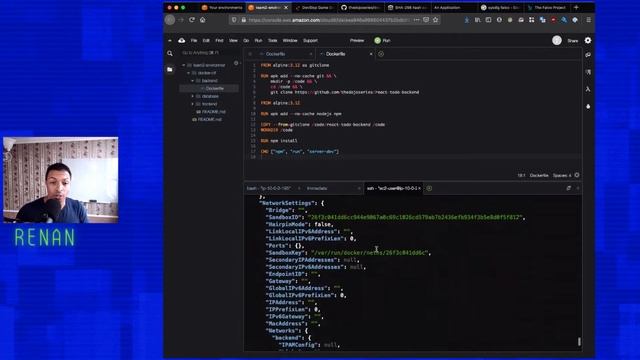
Task: Expand the database folder
Action: [x=193, y=96]
